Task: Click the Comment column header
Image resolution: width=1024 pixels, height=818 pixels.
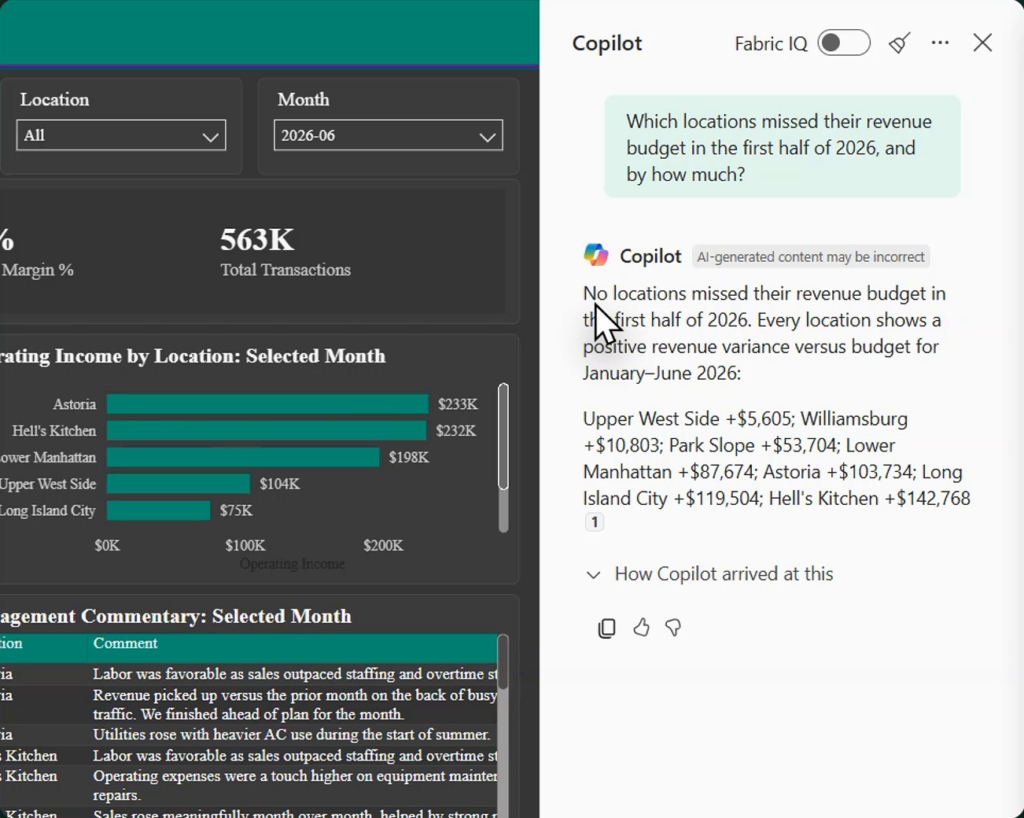Action: [125, 643]
